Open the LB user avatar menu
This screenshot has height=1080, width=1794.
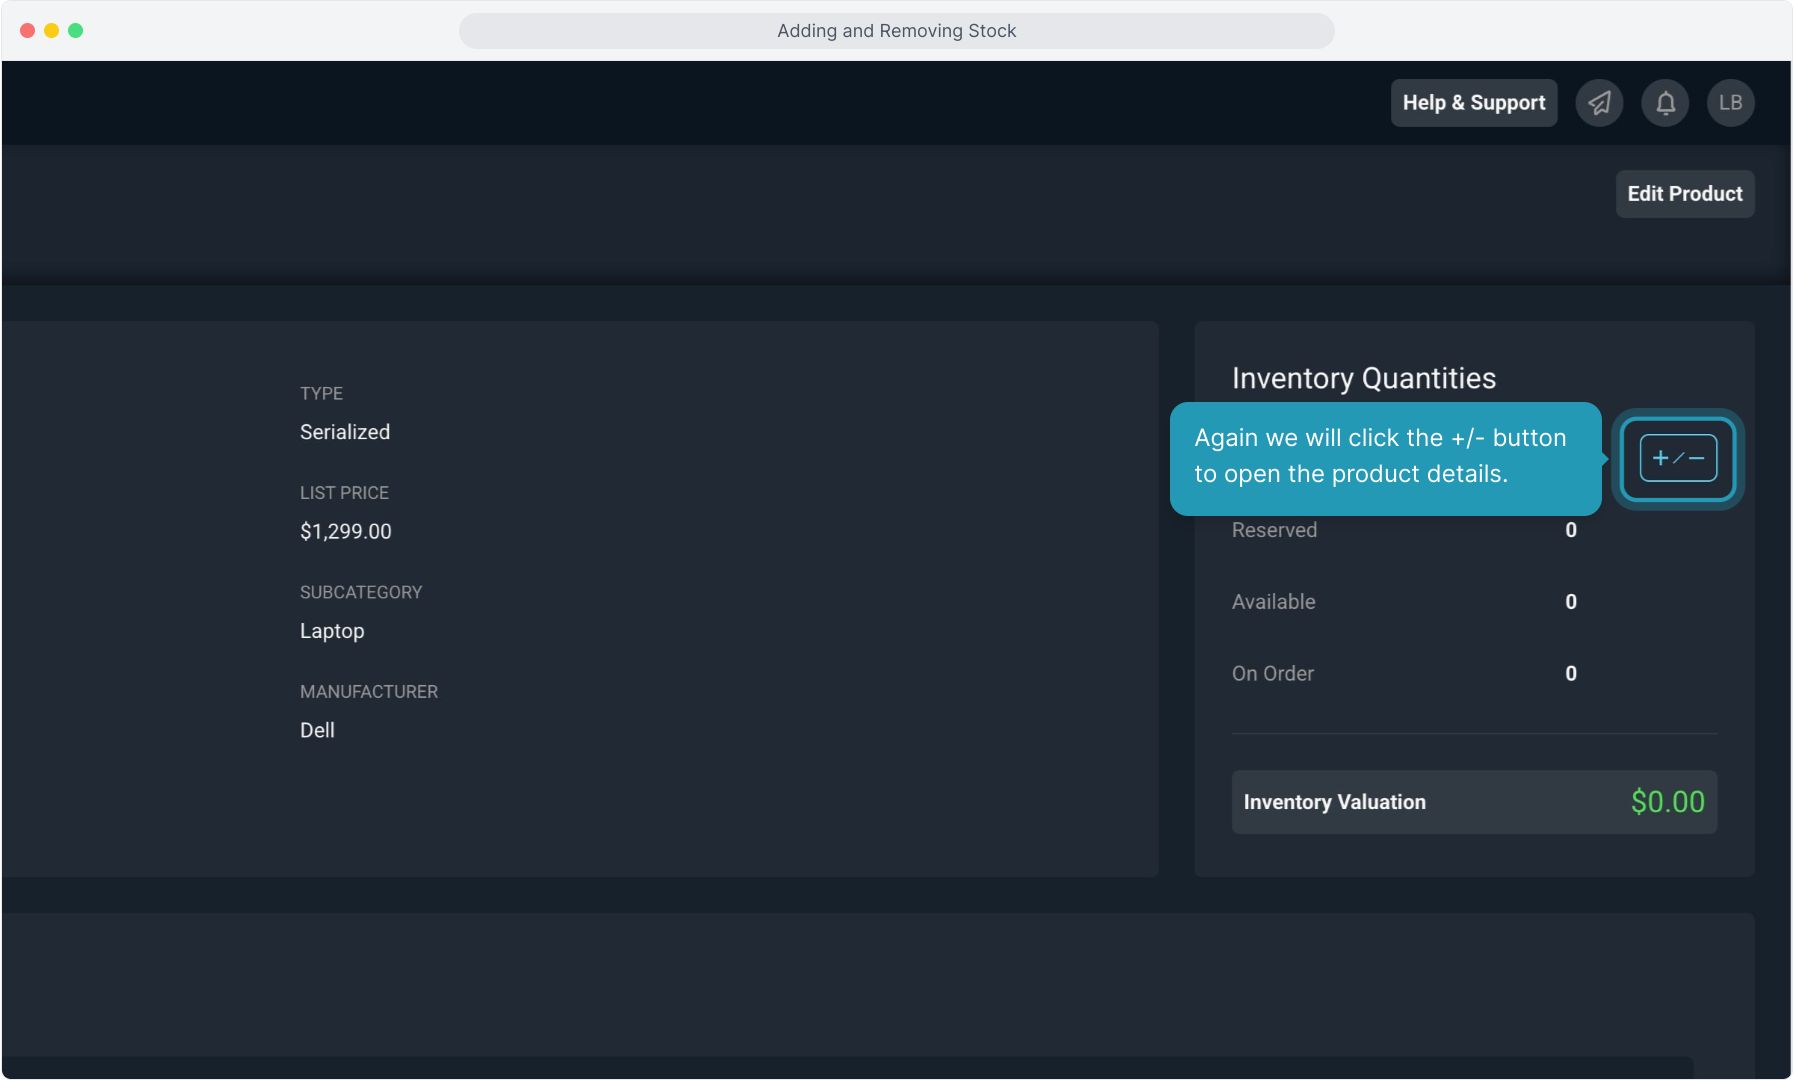pyautogui.click(x=1730, y=103)
